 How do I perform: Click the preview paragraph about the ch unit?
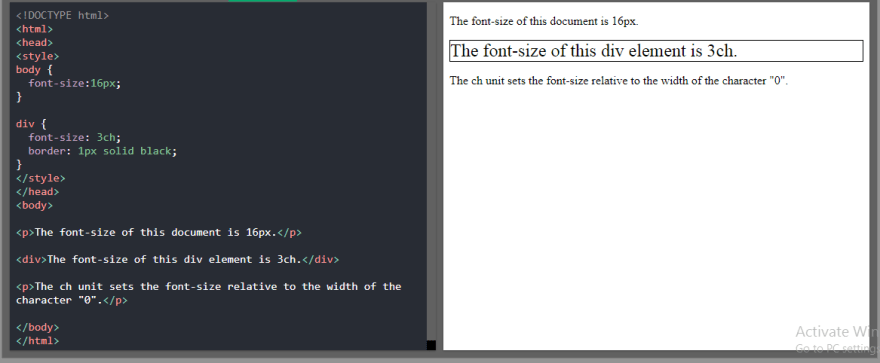tap(619, 81)
